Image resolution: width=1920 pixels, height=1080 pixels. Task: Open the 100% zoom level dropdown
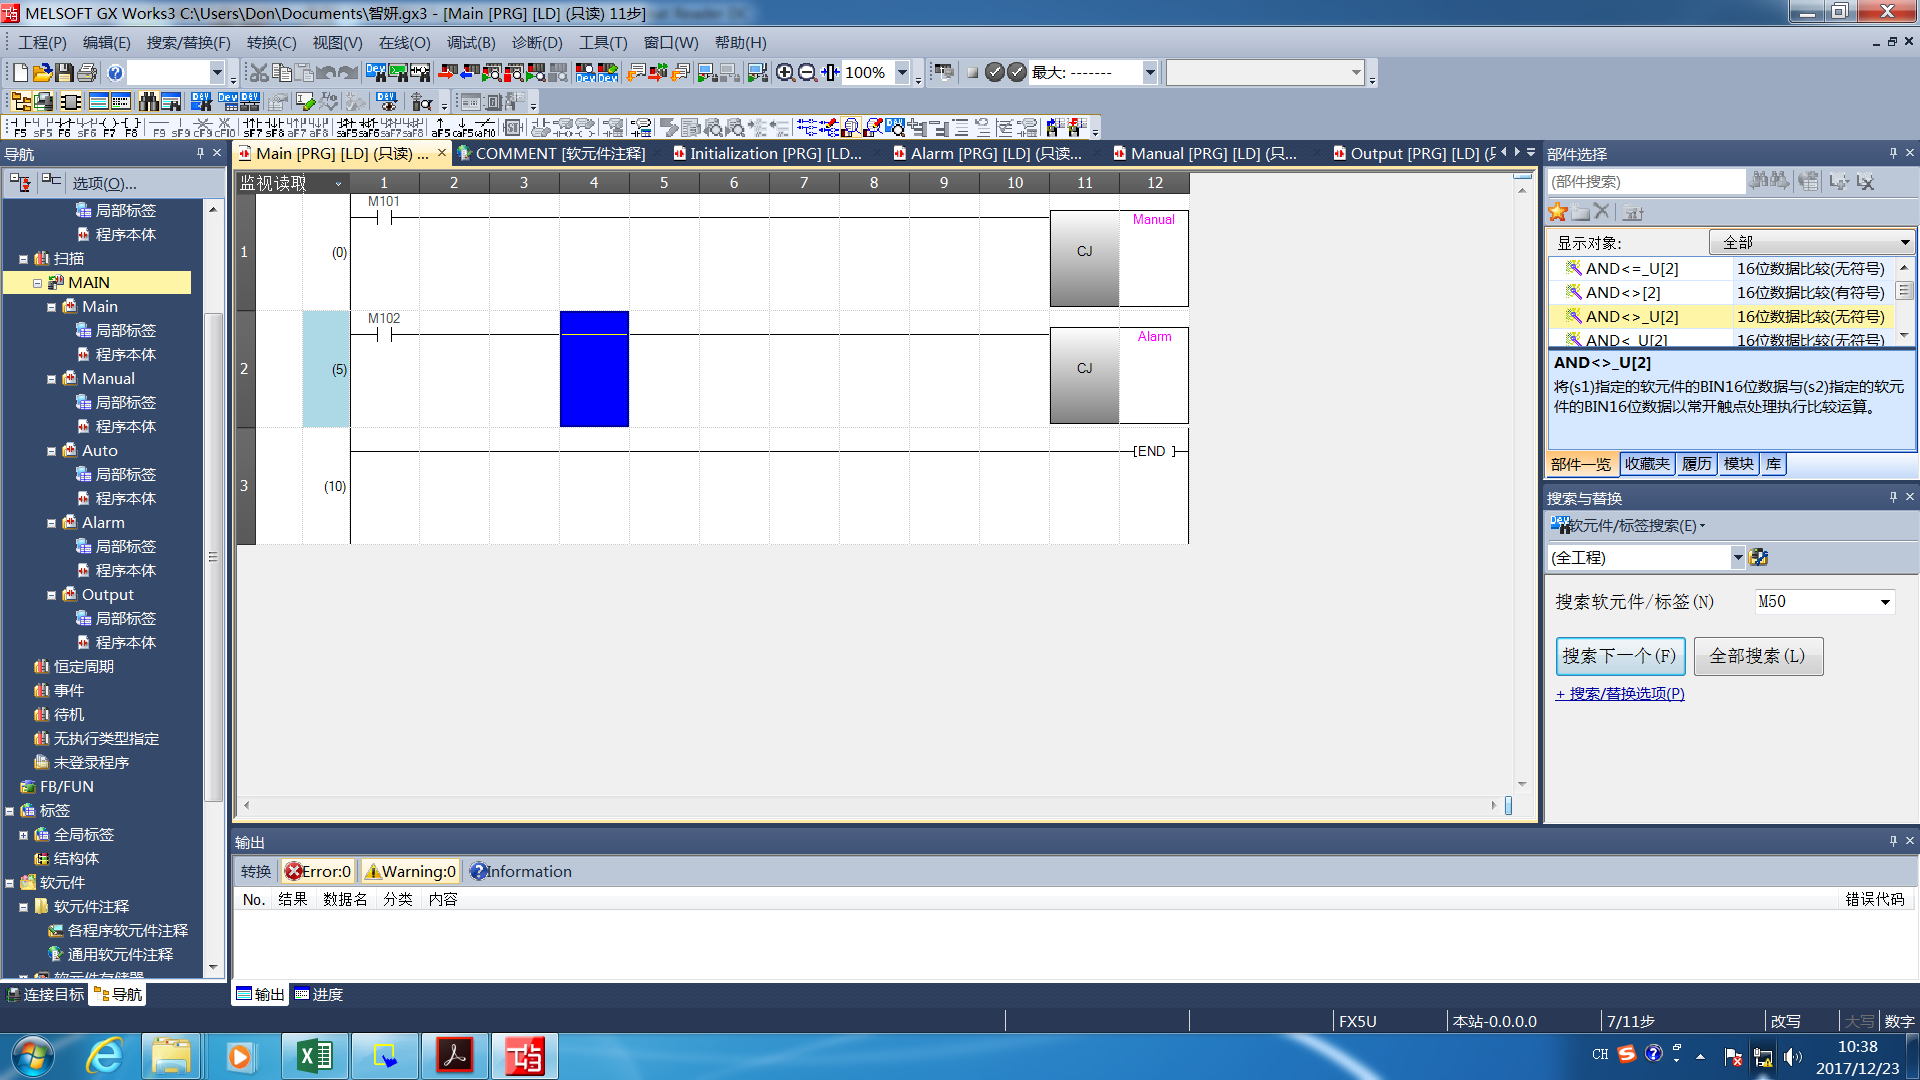pos(902,73)
